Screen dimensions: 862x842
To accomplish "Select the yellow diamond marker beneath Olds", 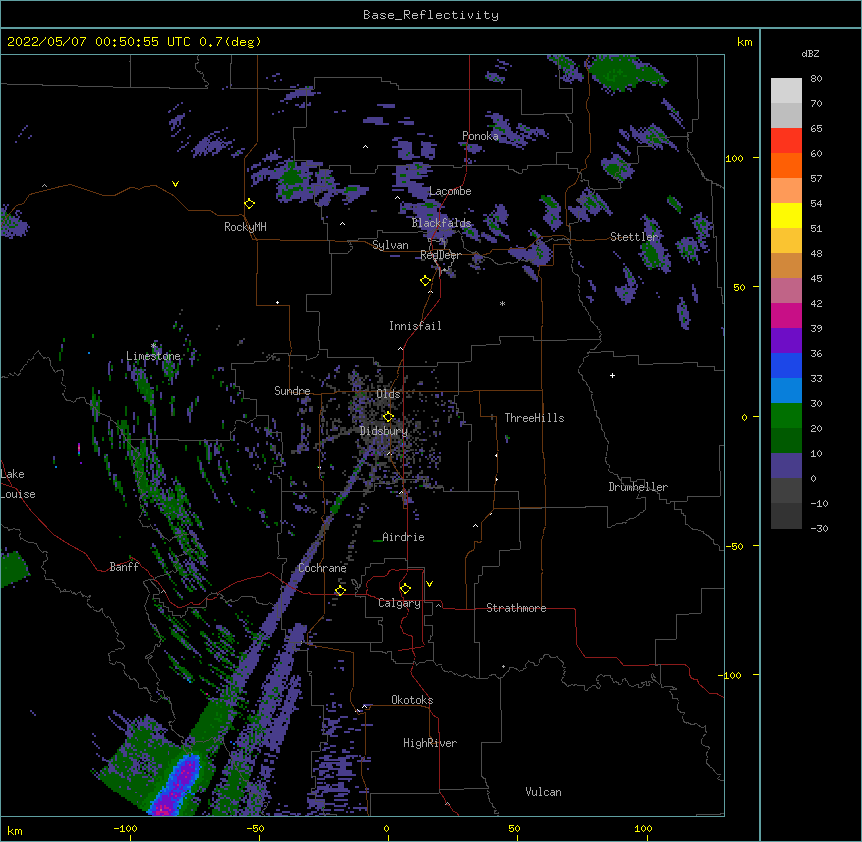I will click(389, 417).
